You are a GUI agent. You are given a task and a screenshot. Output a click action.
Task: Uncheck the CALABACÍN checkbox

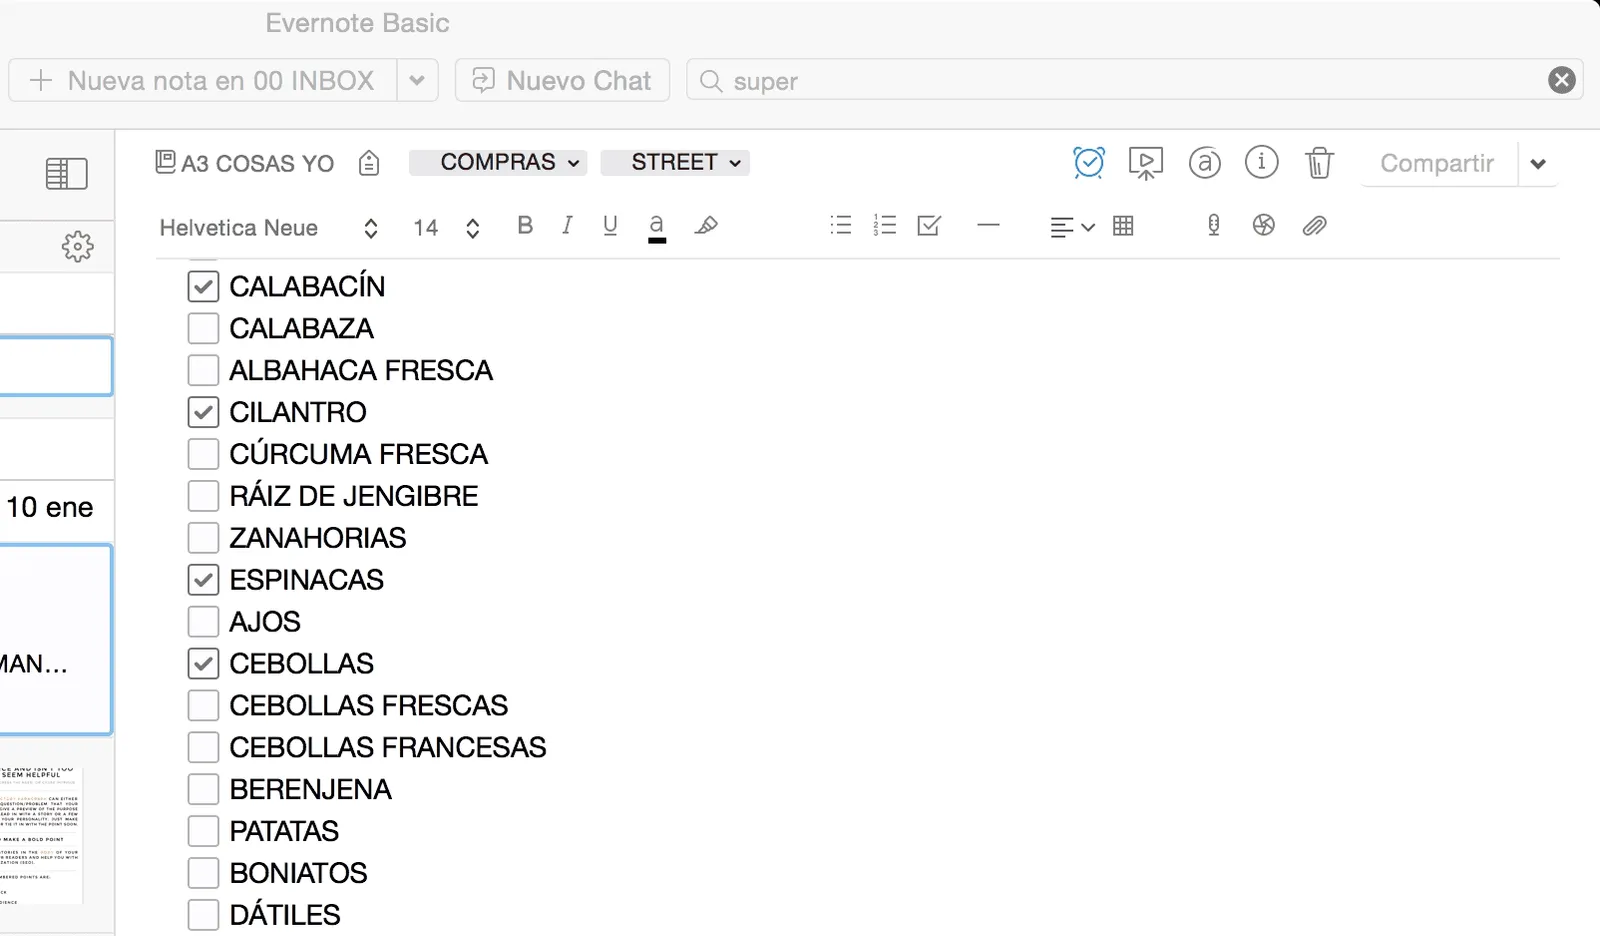pos(203,287)
